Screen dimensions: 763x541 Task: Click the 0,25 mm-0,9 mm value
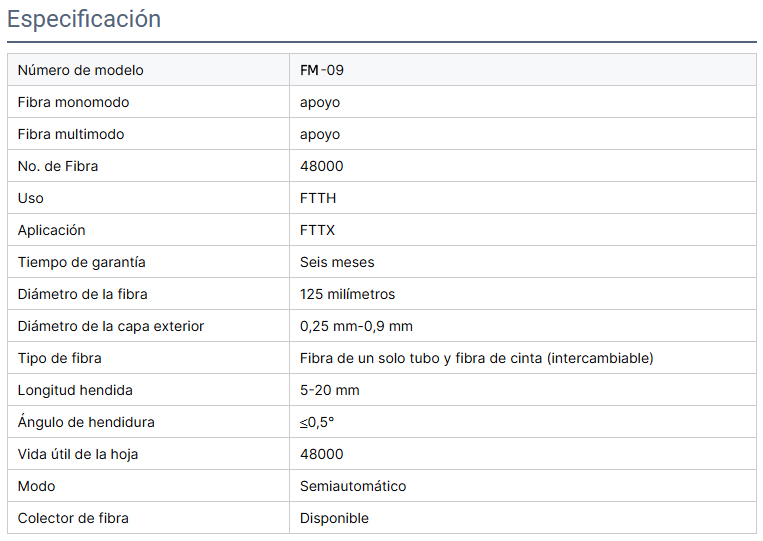point(356,326)
